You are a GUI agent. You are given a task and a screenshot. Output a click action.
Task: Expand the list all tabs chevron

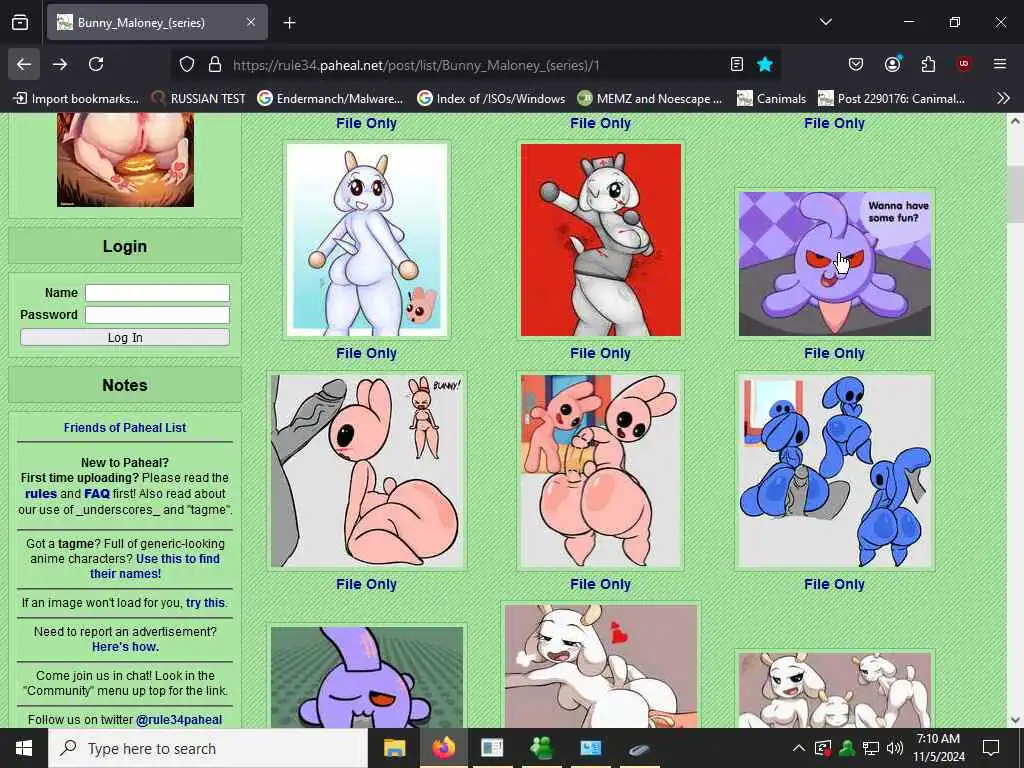coord(825,22)
